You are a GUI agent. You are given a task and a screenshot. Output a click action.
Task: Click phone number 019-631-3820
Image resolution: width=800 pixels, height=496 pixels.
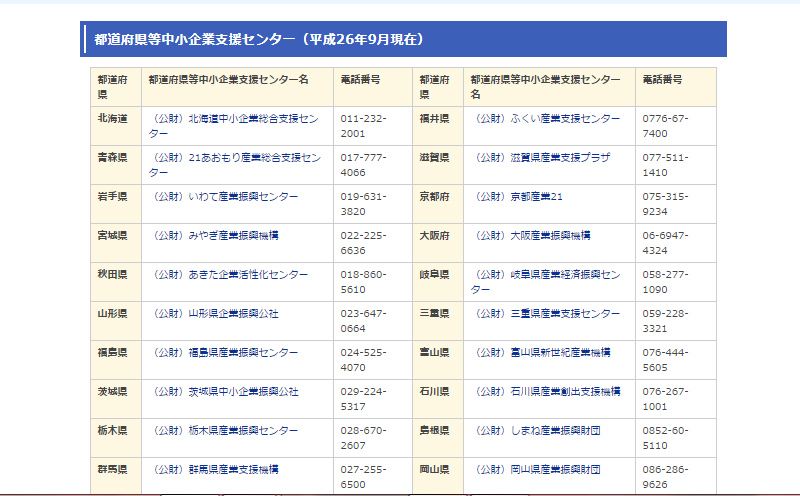click(x=363, y=204)
